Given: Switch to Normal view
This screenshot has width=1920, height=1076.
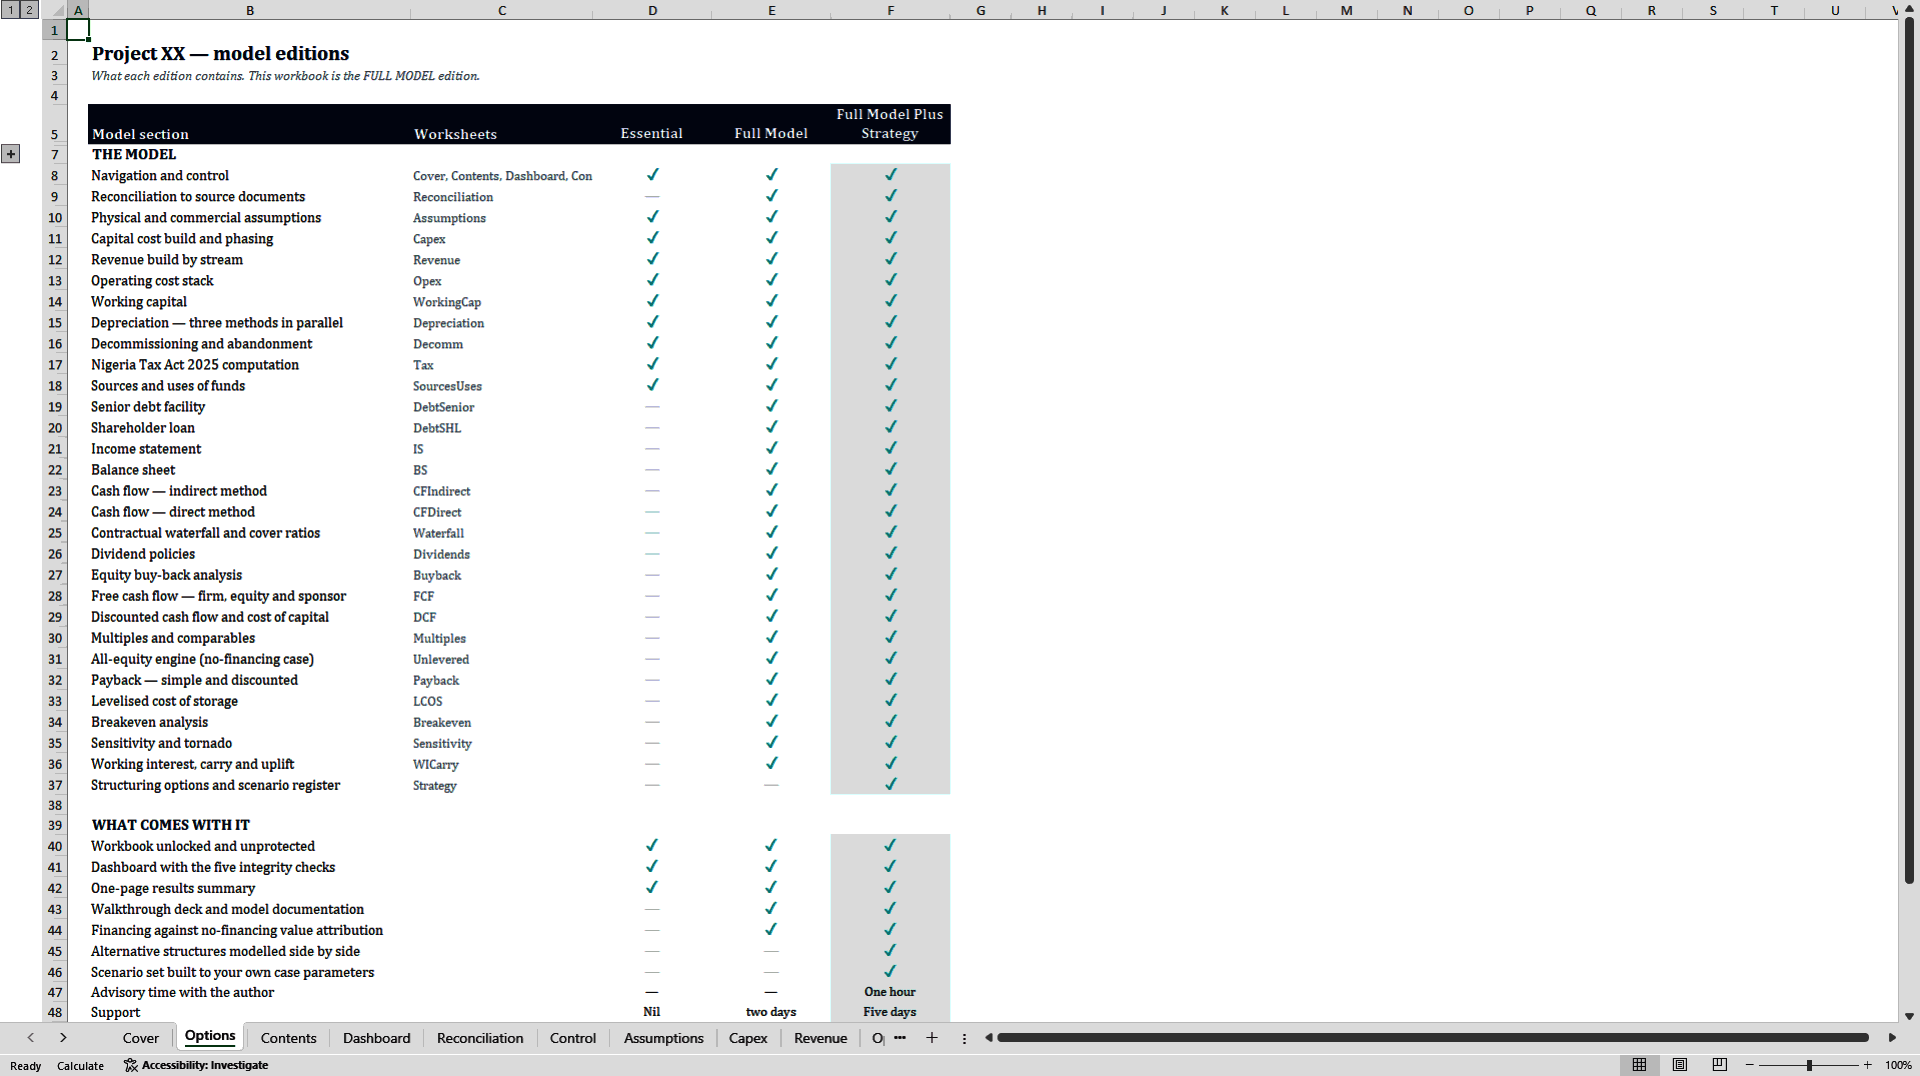Looking at the screenshot, I should pos(1640,1065).
